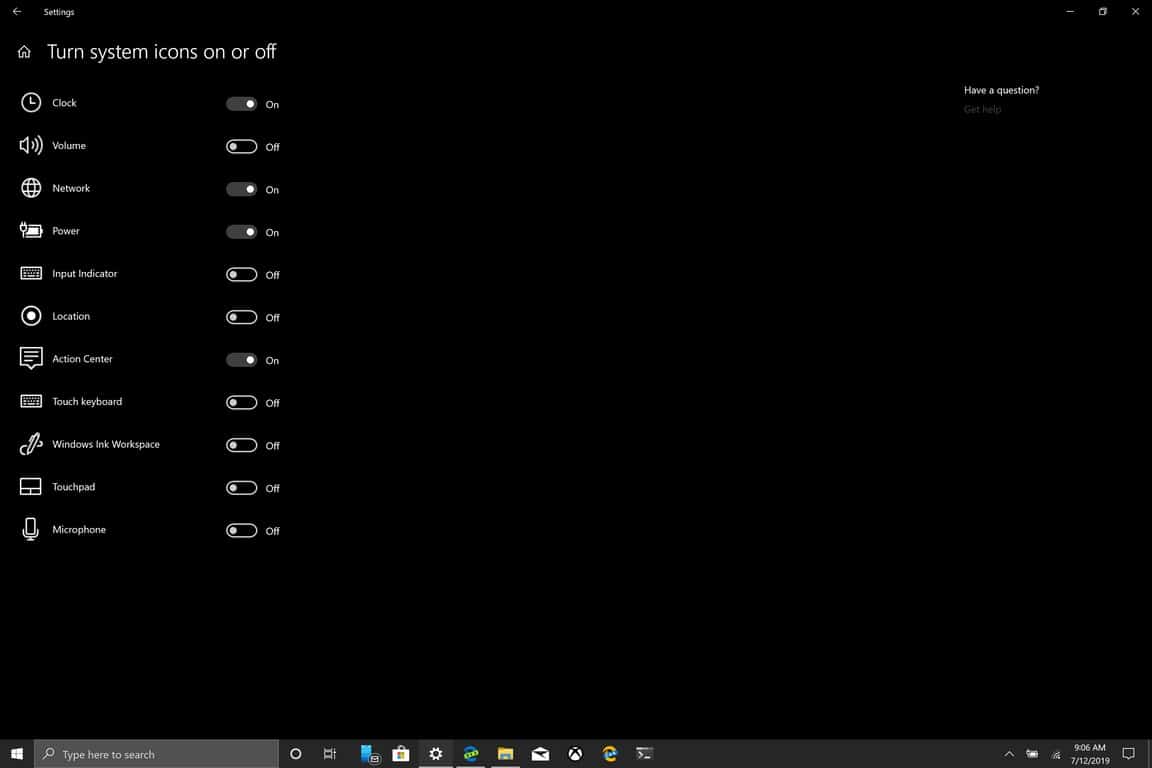The width and height of the screenshot is (1152, 768).
Task: Enable the Microphone icon toggle
Action: [x=241, y=531]
